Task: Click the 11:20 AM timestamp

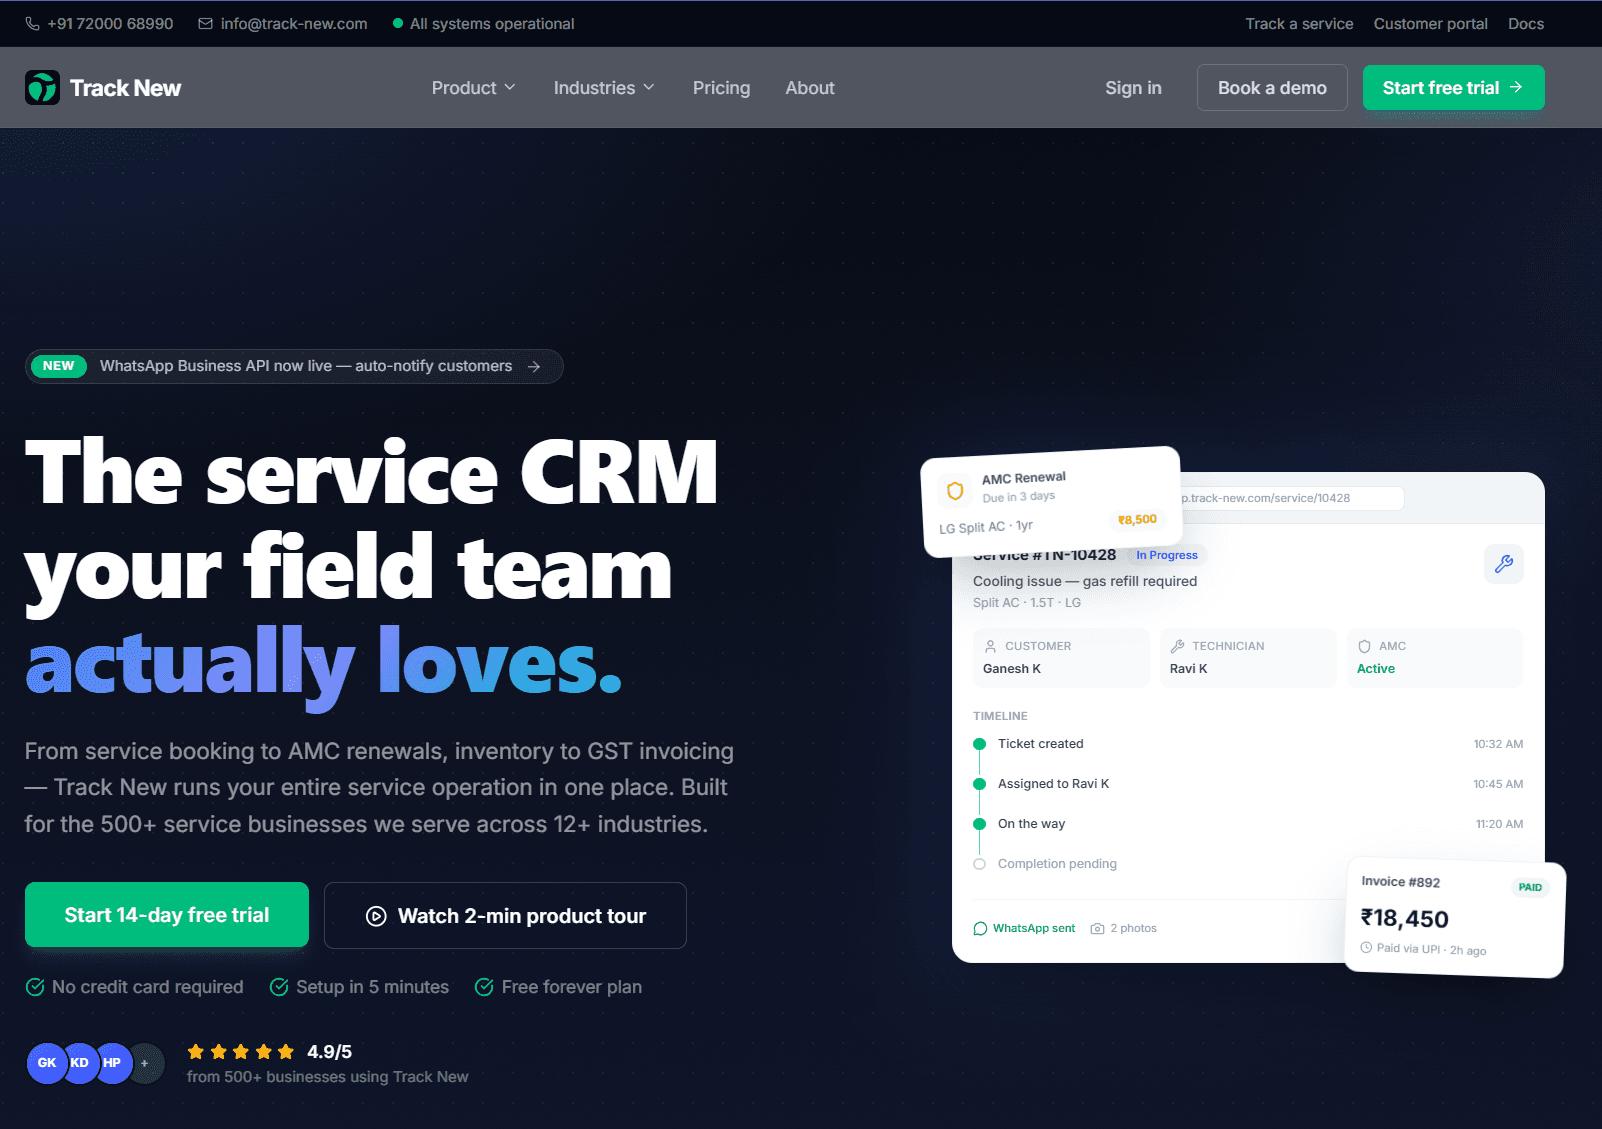Action: pos(1499,824)
